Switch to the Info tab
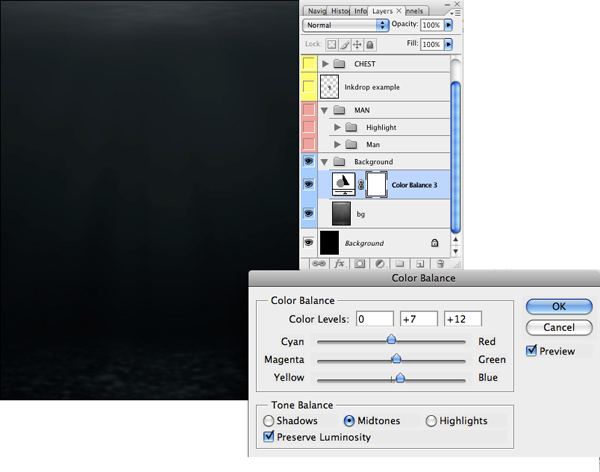 pyautogui.click(x=359, y=9)
